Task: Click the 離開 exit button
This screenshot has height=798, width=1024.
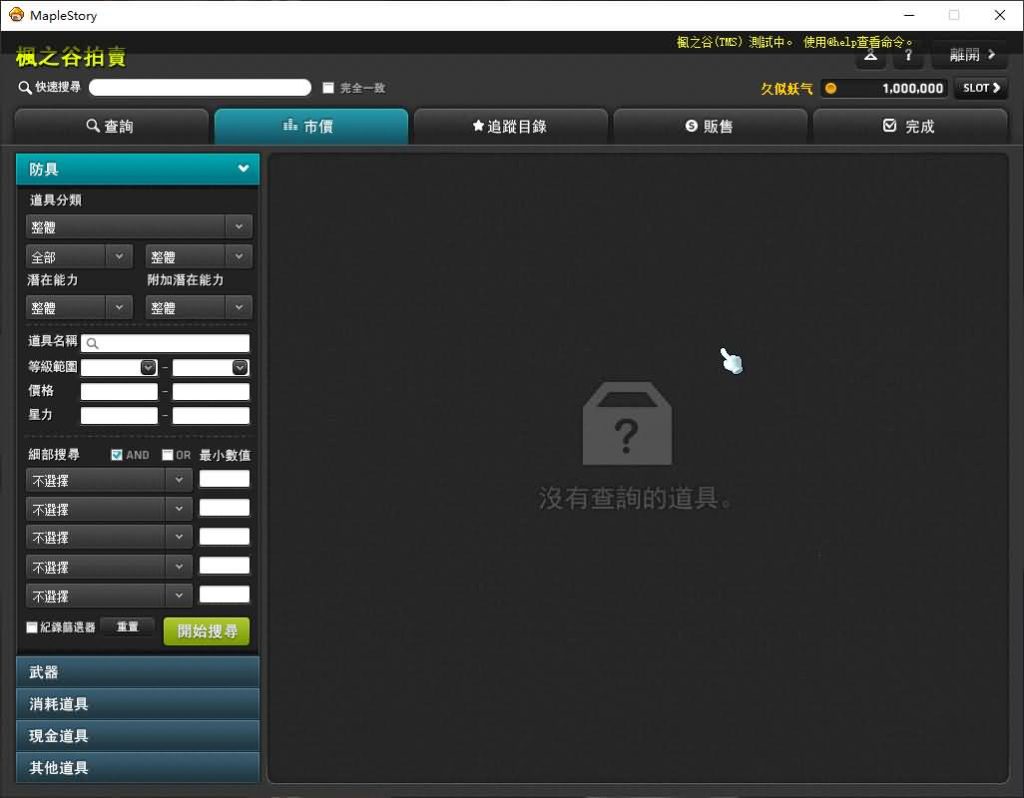Action: pos(971,55)
